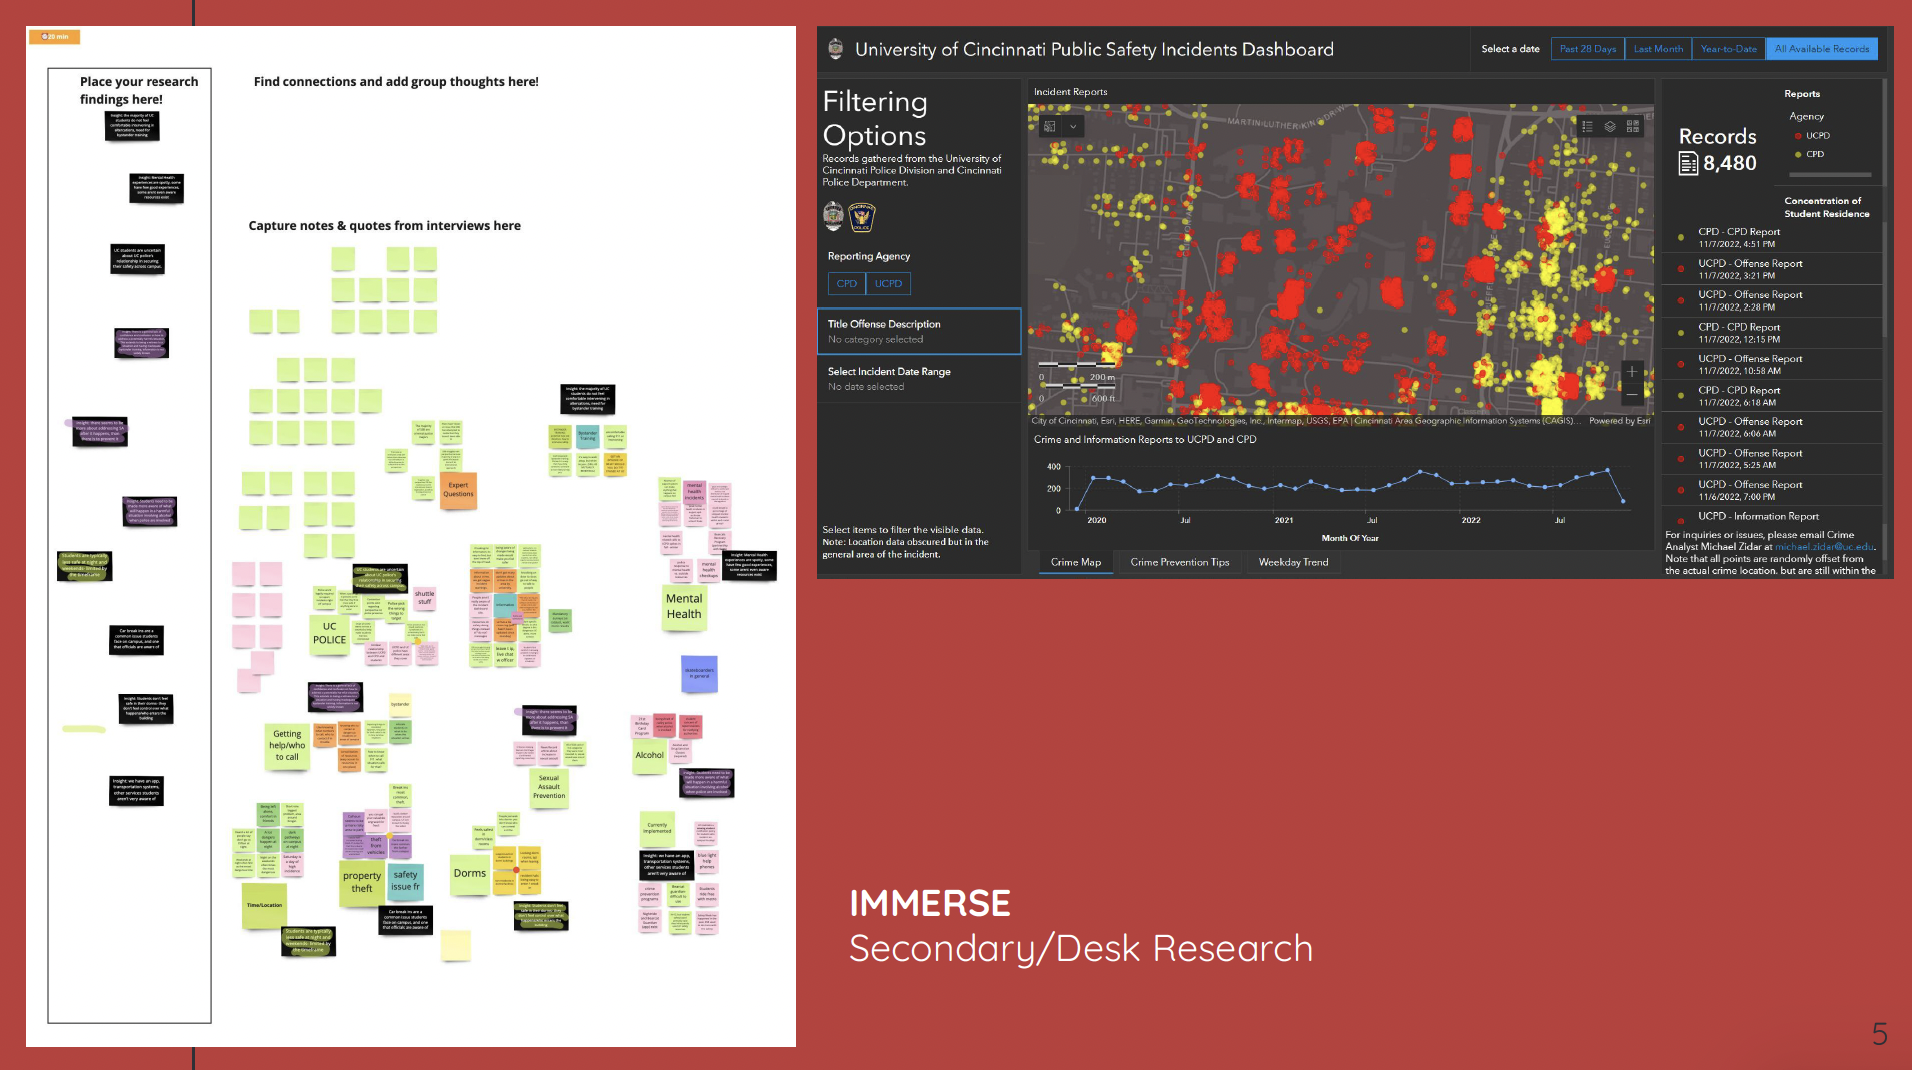Open the map layers icon
The height and width of the screenshot is (1070, 1912).
coord(1610,127)
